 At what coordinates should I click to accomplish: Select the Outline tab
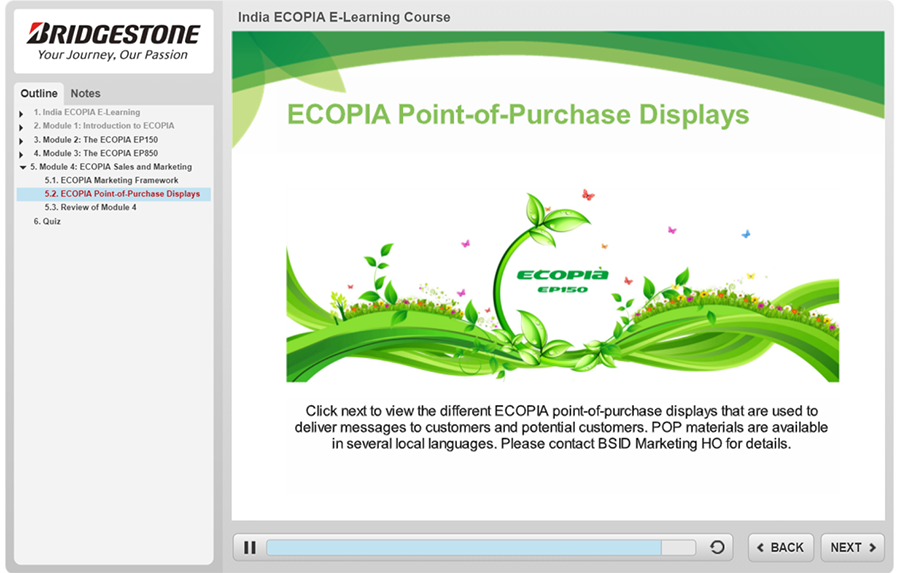tap(39, 93)
